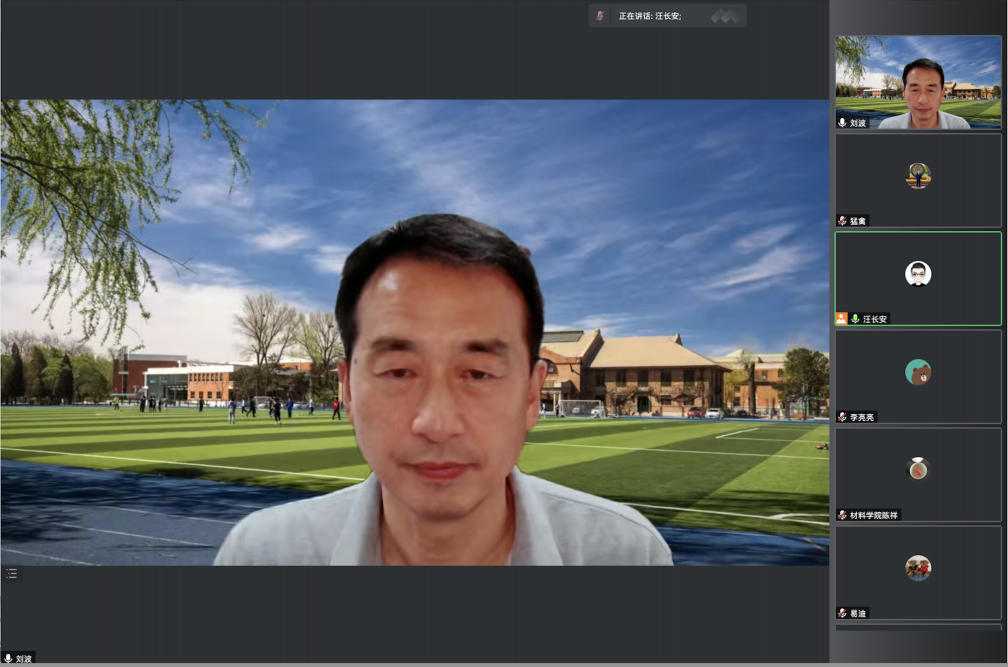Click 李亮亮's muted microphone icon
This screenshot has width=1008, height=667.
point(843,417)
